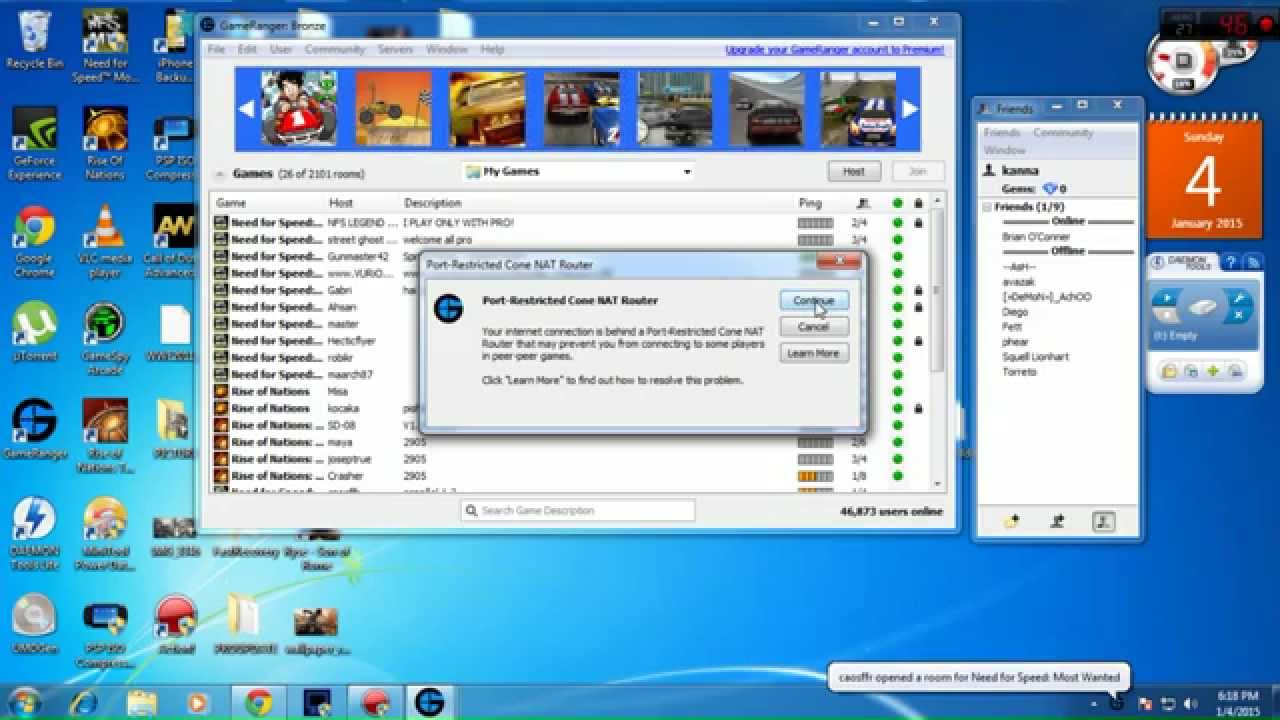Select friend Squell Lionhart
The image size is (1280, 720).
click(x=1035, y=357)
